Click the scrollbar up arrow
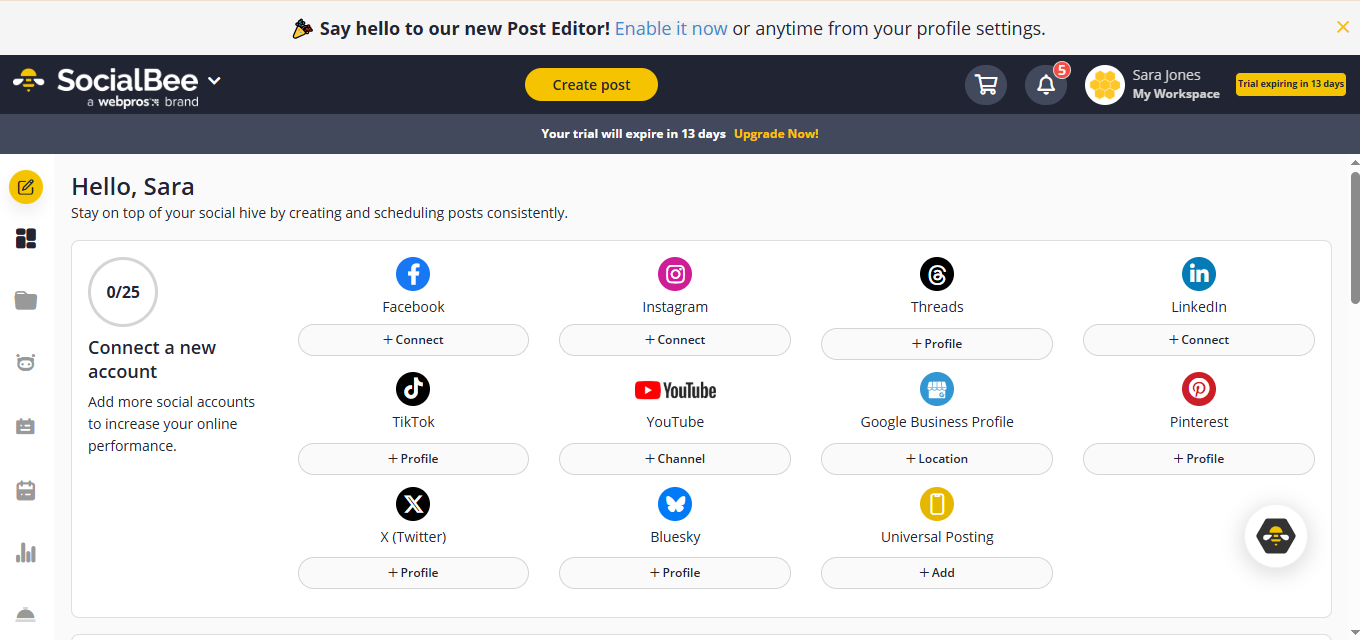Screen dimensions: 1360x640 pyautogui.click(x=1355, y=161)
